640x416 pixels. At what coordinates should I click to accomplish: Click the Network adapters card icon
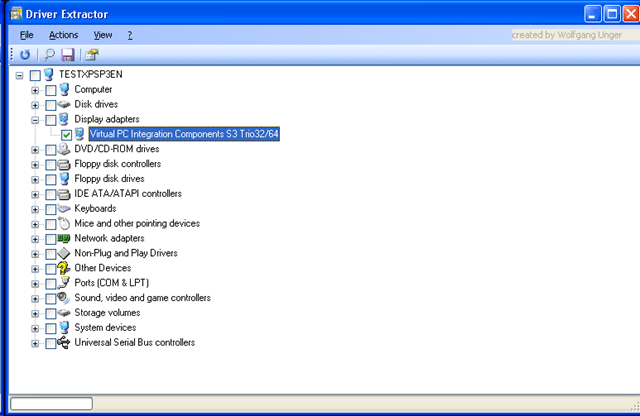tap(64, 238)
